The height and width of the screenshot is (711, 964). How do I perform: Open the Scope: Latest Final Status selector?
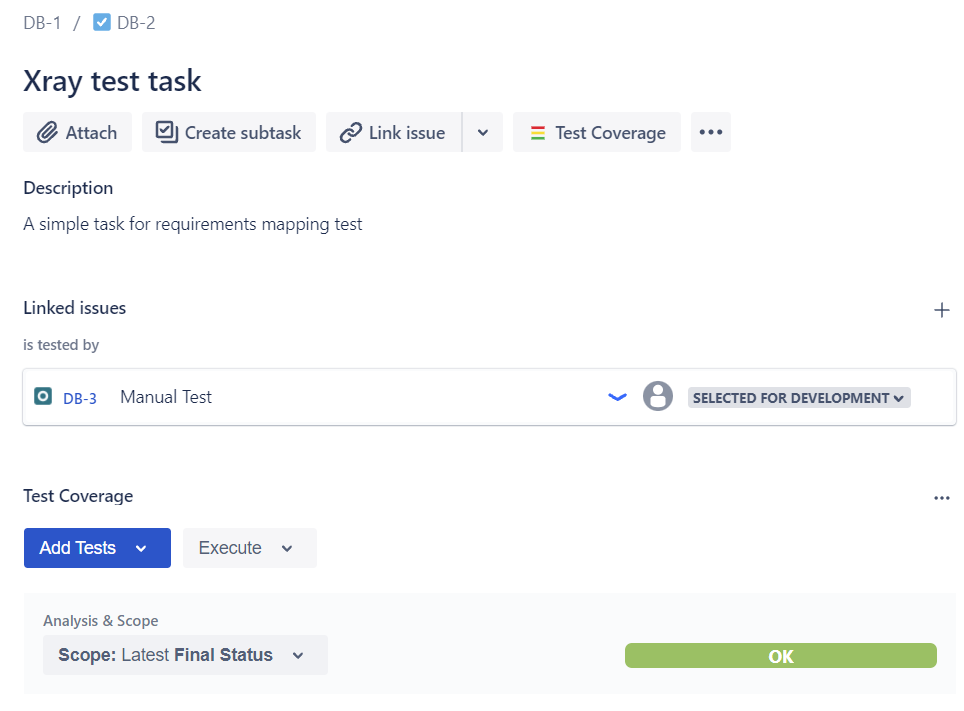[184, 655]
